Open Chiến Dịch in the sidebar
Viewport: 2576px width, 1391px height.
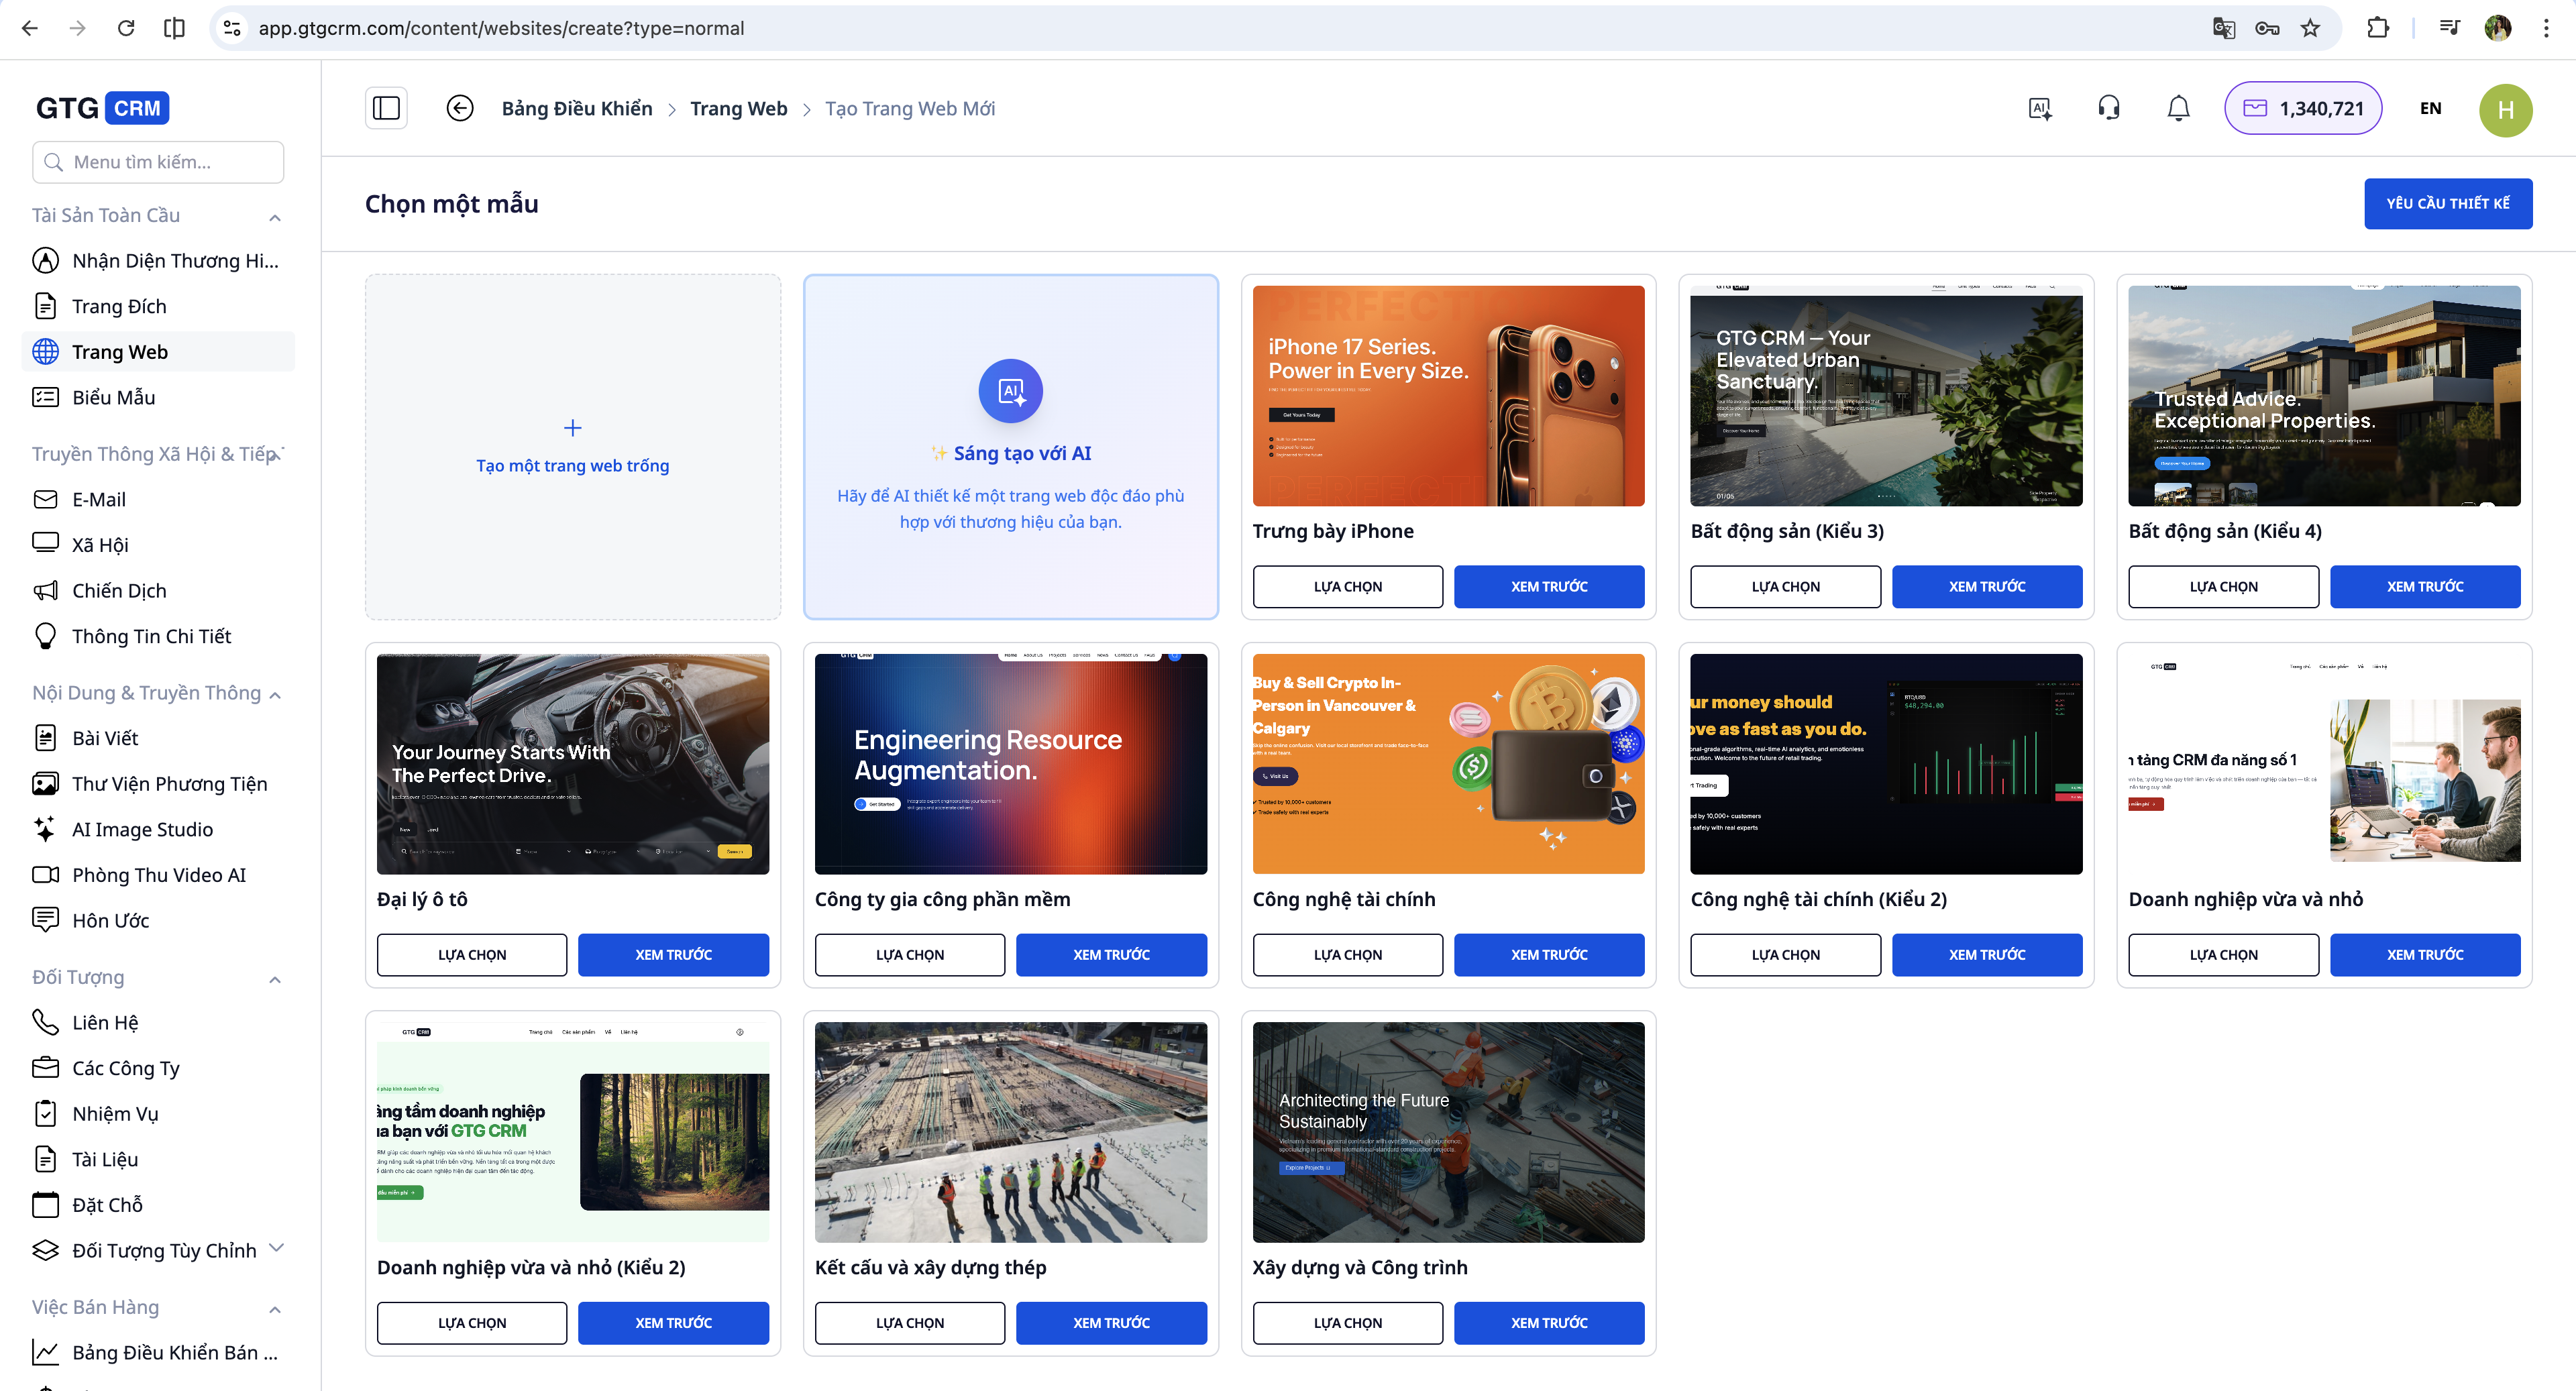(118, 590)
